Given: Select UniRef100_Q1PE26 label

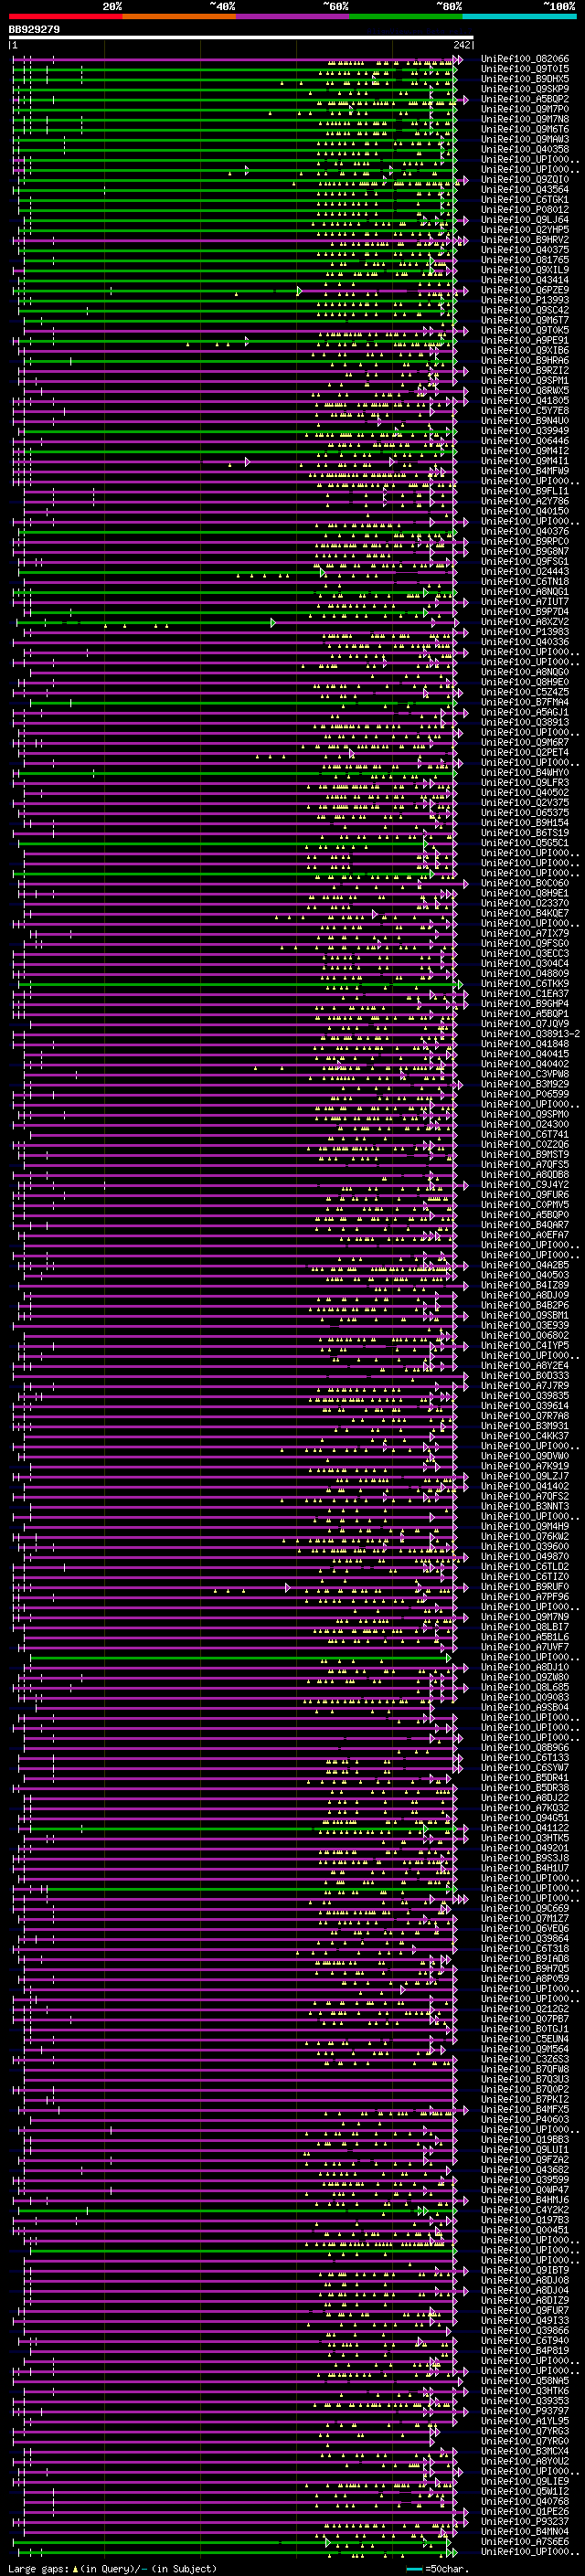Looking at the screenshot, I should 525,2511.
